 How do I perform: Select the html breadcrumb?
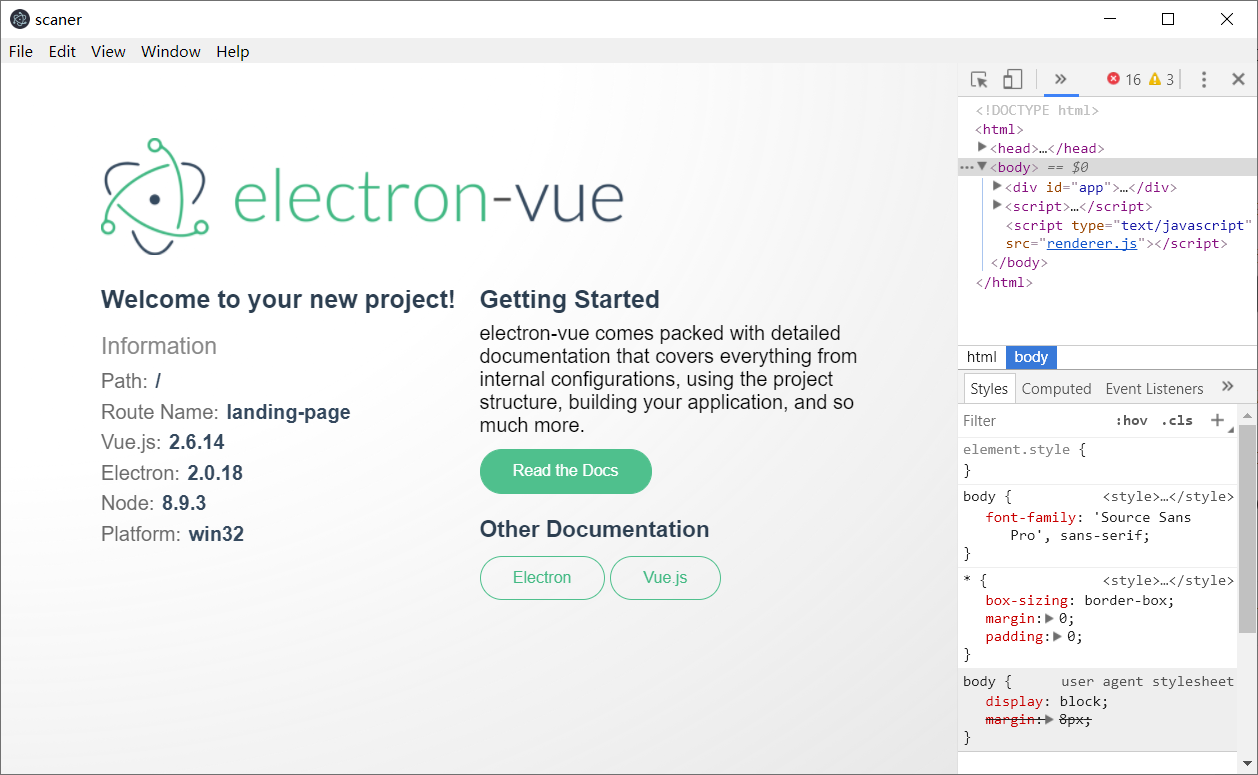click(982, 357)
